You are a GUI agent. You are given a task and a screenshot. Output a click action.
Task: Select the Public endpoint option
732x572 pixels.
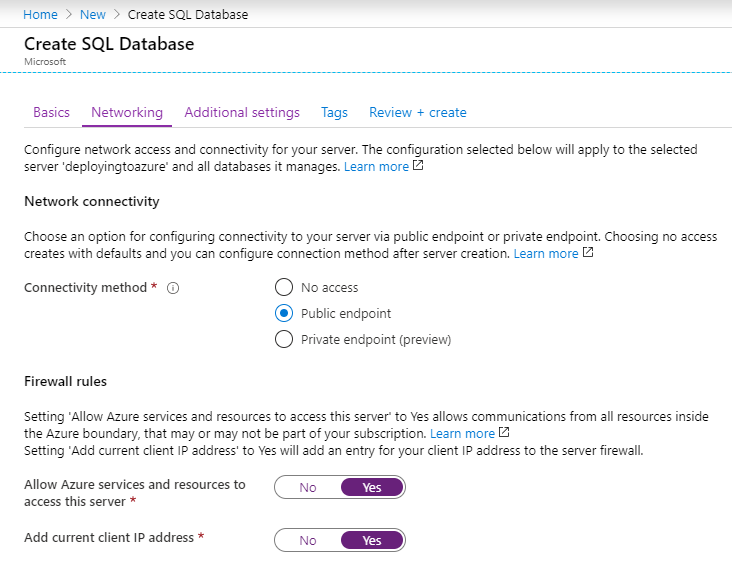coord(283,313)
